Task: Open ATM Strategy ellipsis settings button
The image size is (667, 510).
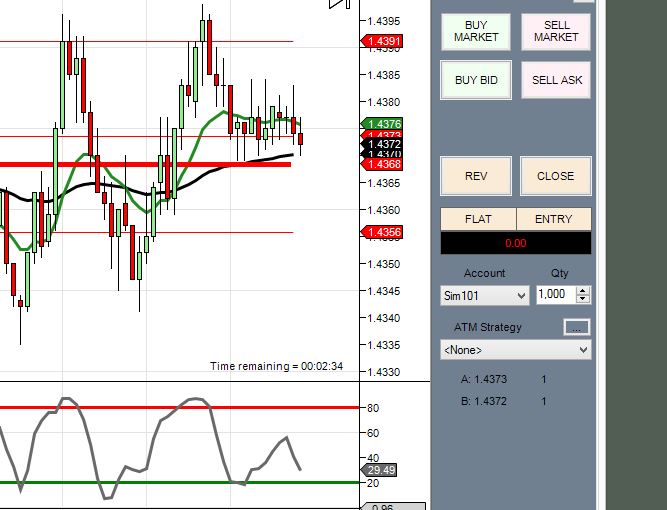Action: (577, 328)
